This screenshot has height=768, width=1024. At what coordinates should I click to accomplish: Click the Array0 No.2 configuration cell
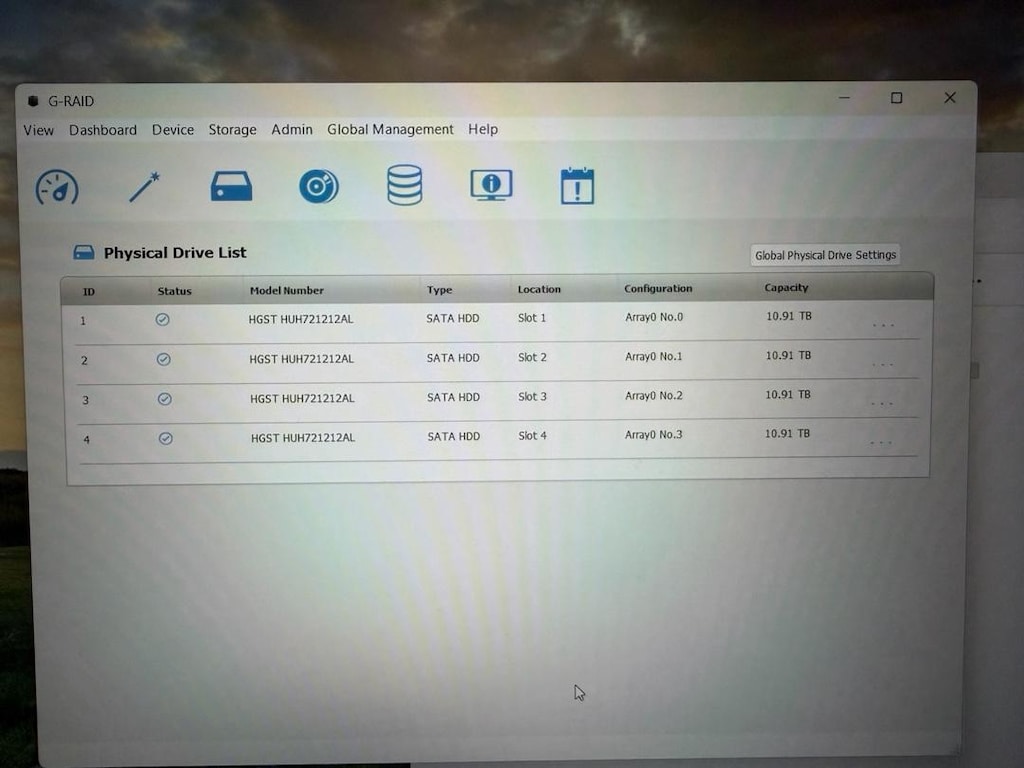654,396
